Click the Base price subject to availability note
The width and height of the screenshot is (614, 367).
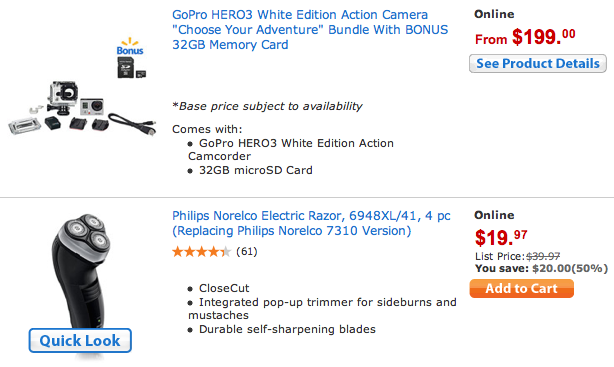[x=267, y=106]
